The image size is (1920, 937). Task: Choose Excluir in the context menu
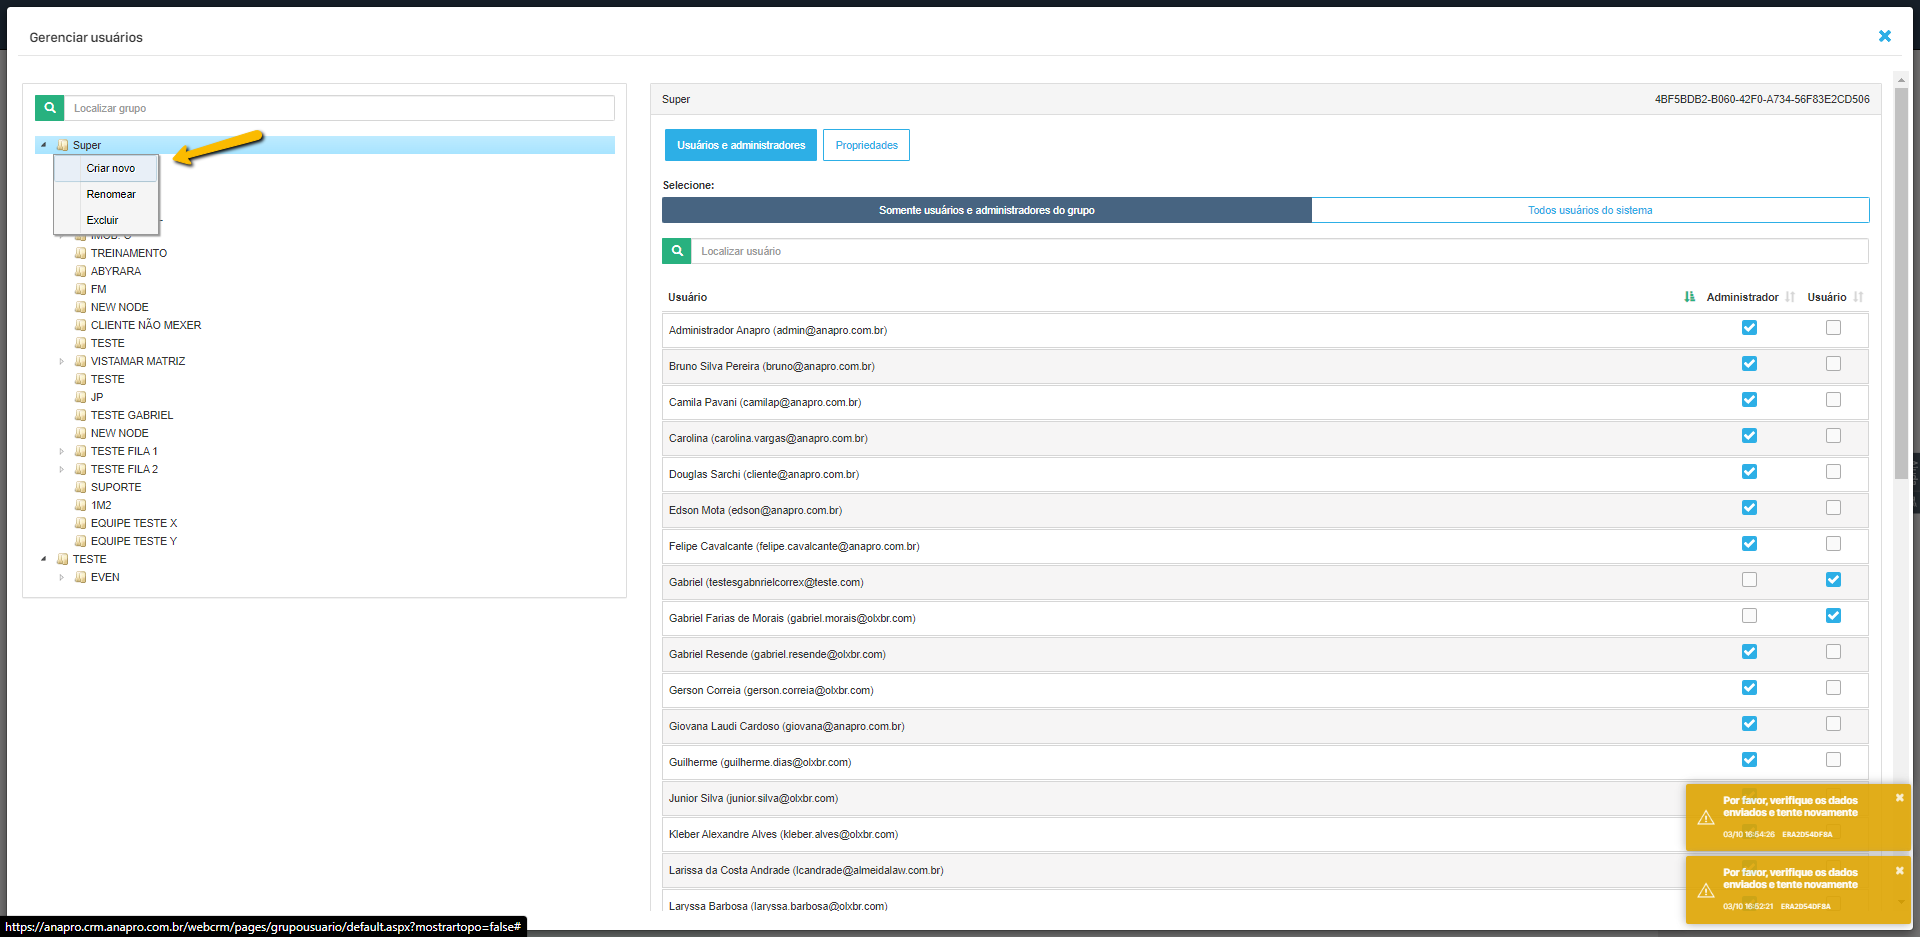point(102,220)
